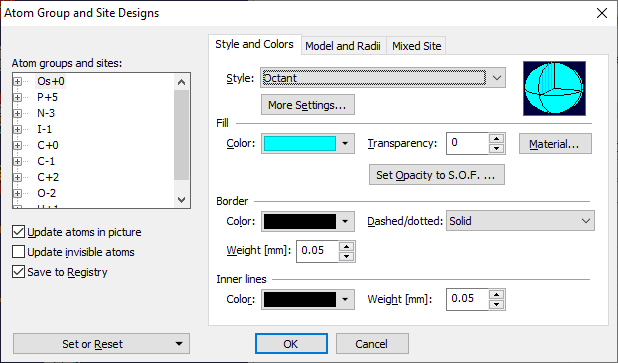Screen dimensions: 618x363
Task: Click the Cancel button
Action: [372, 344]
